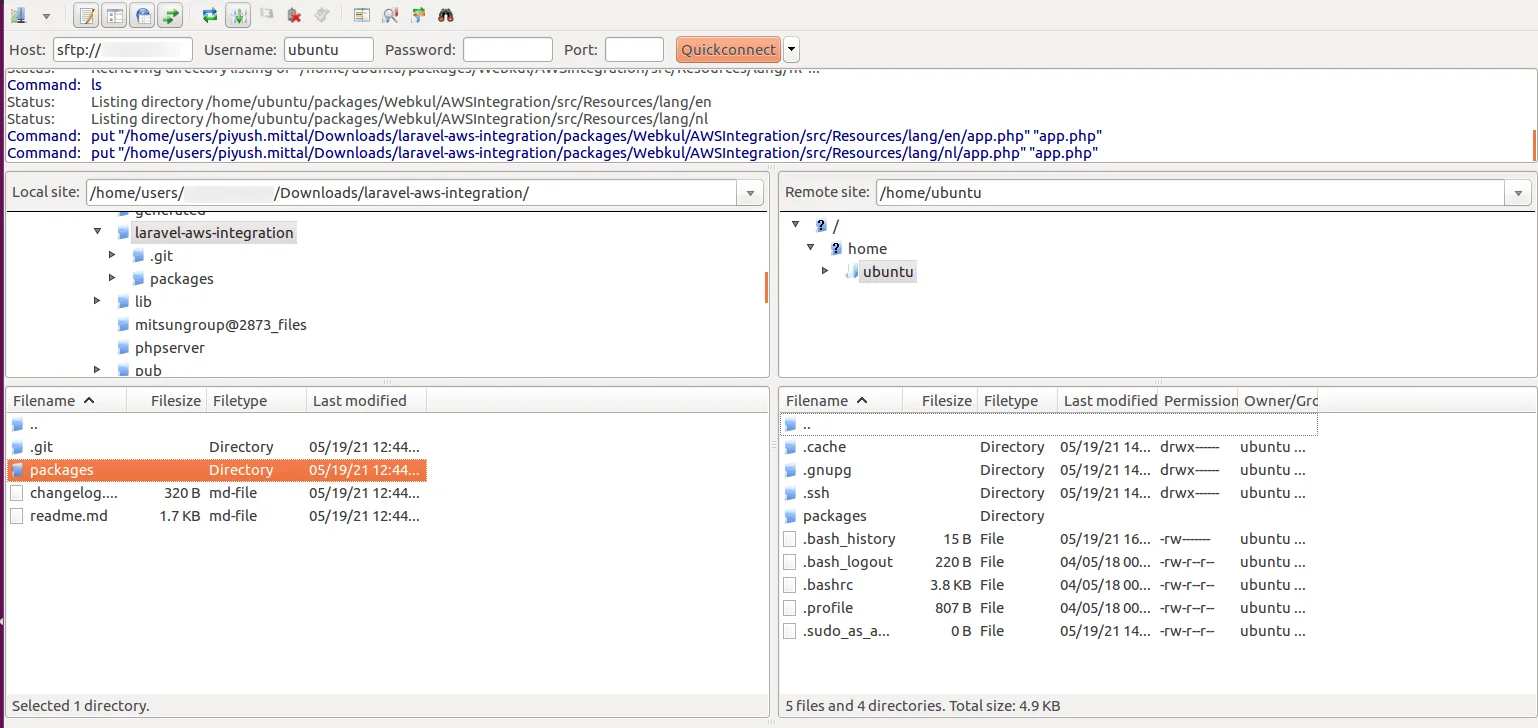Select ubuntu folder in remote tree
The height and width of the screenshot is (728, 1538).
click(x=888, y=272)
